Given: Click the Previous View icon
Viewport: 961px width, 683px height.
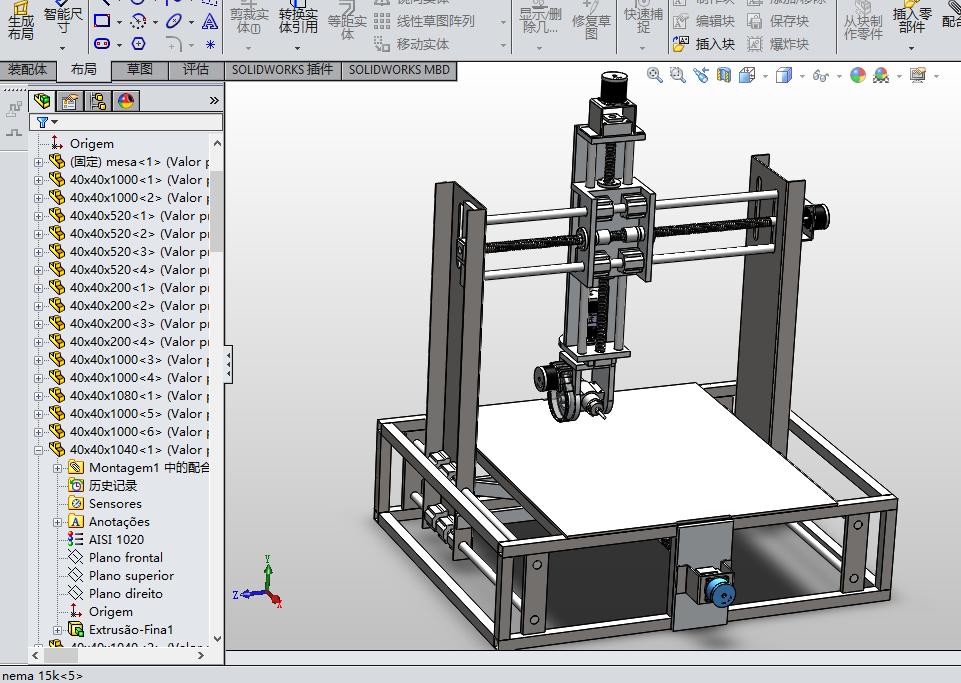Looking at the screenshot, I should (x=701, y=75).
